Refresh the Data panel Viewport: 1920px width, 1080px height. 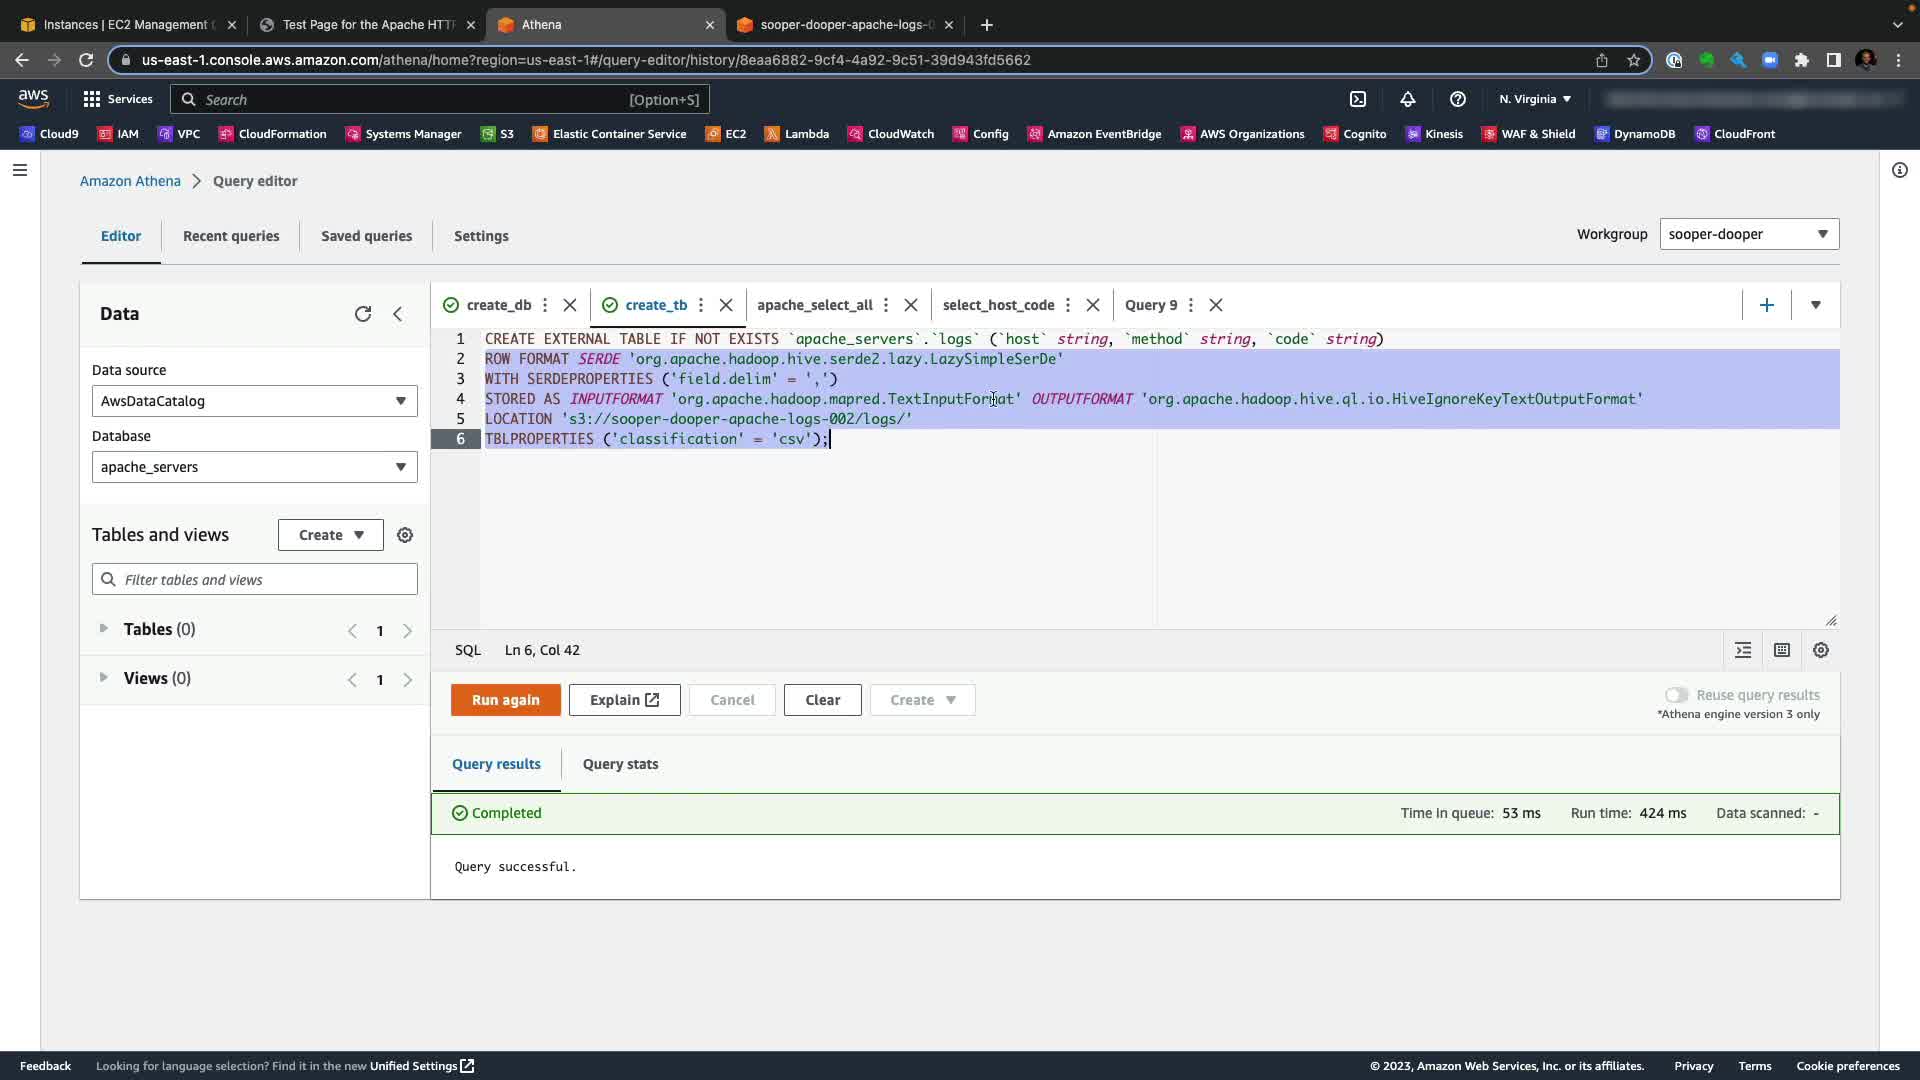click(x=363, y=314)
